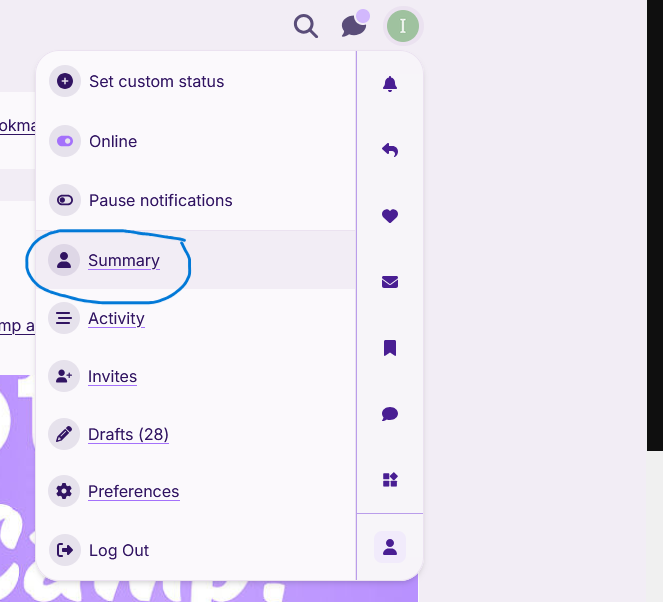Go to the Activity page

click(x=116, y=318)
